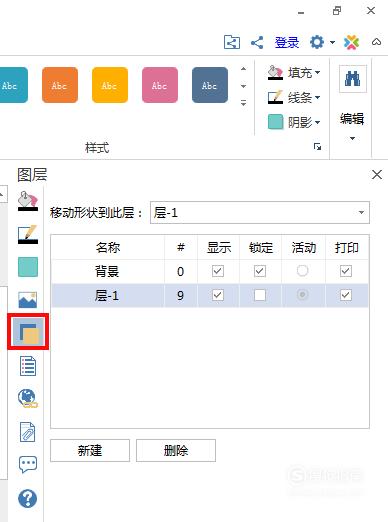Apply the pink Abc style swatch
The height and width of the screenshot is (522, 388).
(160, 85)
